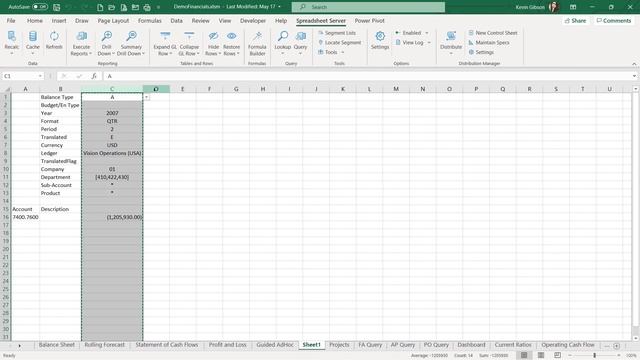The height and width of the screenshot is (360, 640).
Task: Click Summary Drill Down
Action: coord(131,43)
